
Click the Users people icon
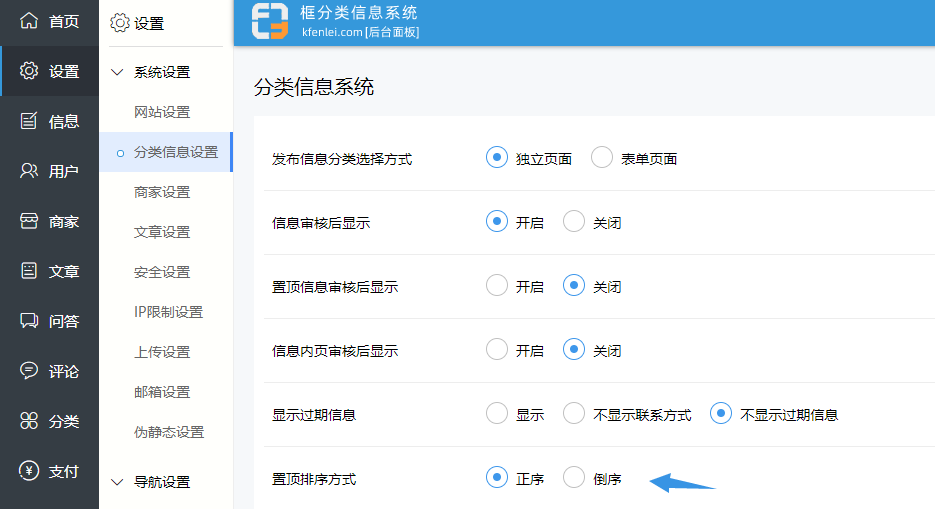coord(29,171)
